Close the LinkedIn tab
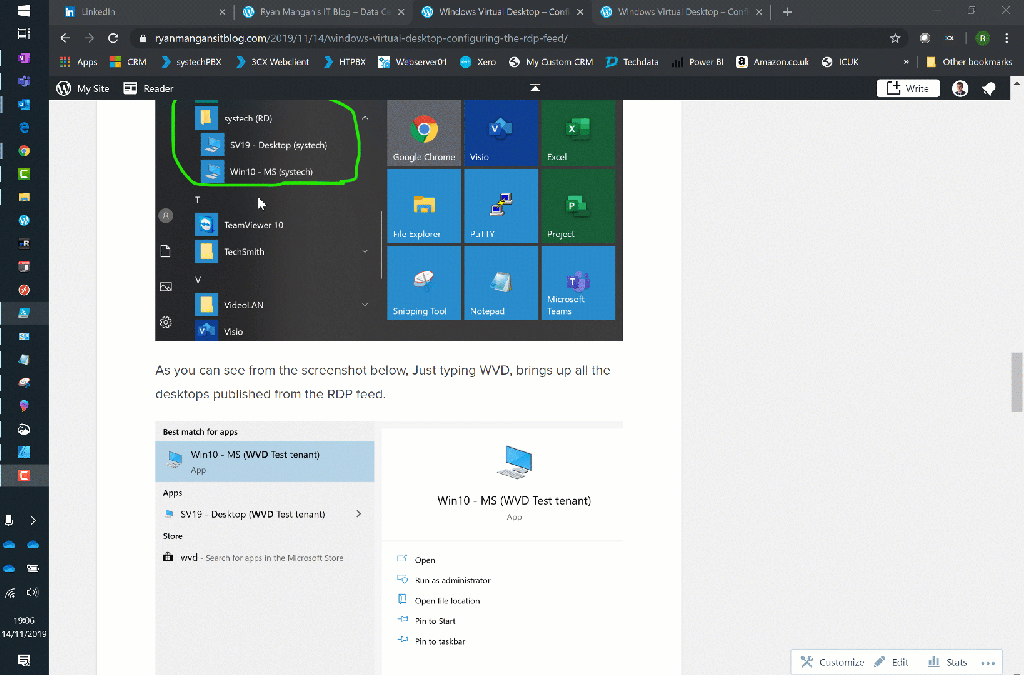 pos(222,12)
